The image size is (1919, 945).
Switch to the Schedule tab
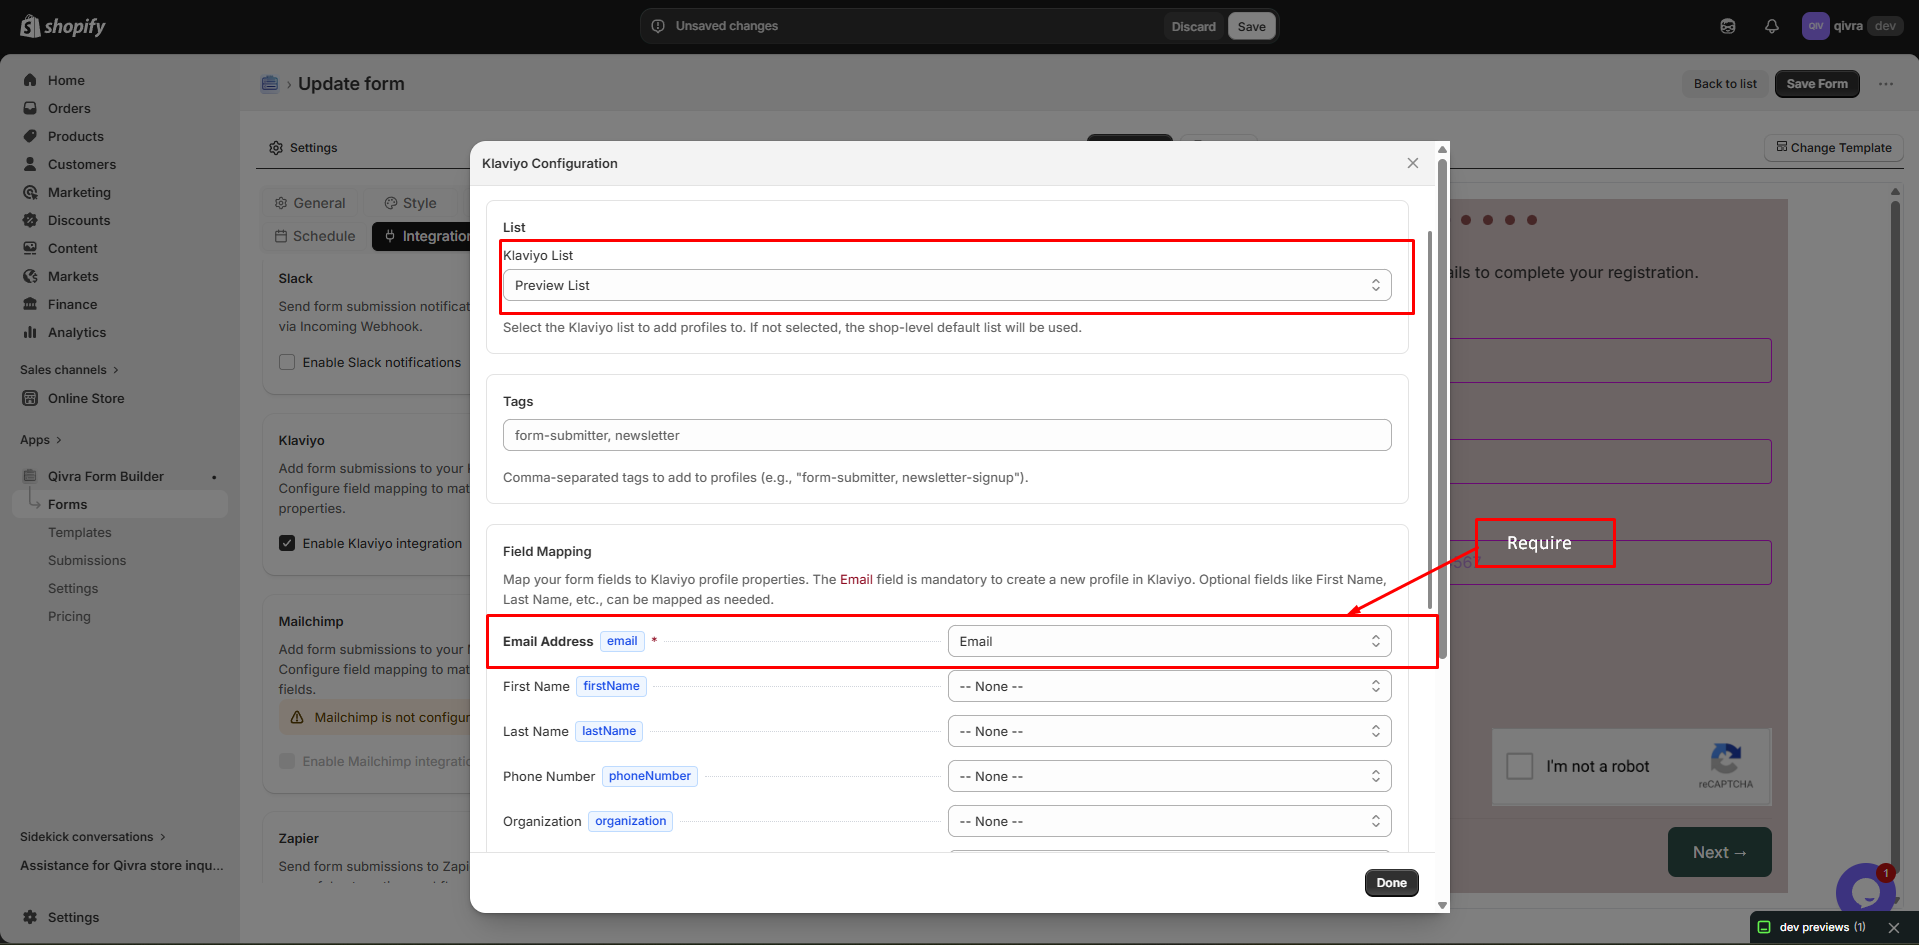point(315,236)
